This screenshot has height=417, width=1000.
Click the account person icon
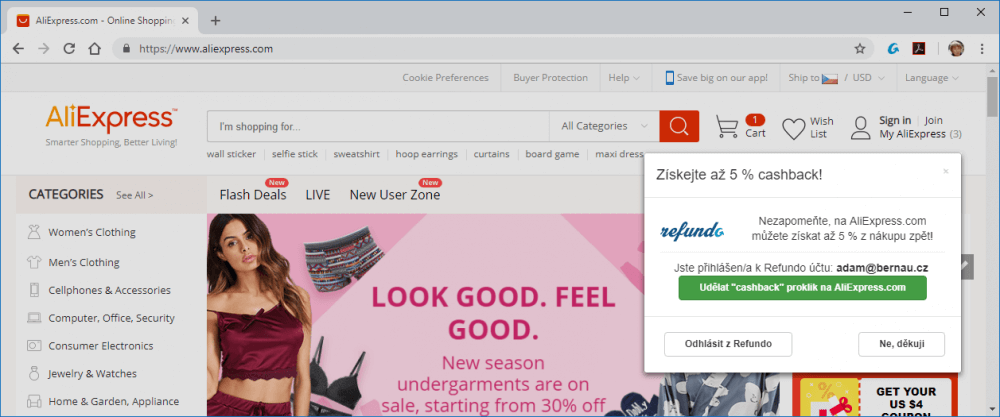[x=861, y=128]
